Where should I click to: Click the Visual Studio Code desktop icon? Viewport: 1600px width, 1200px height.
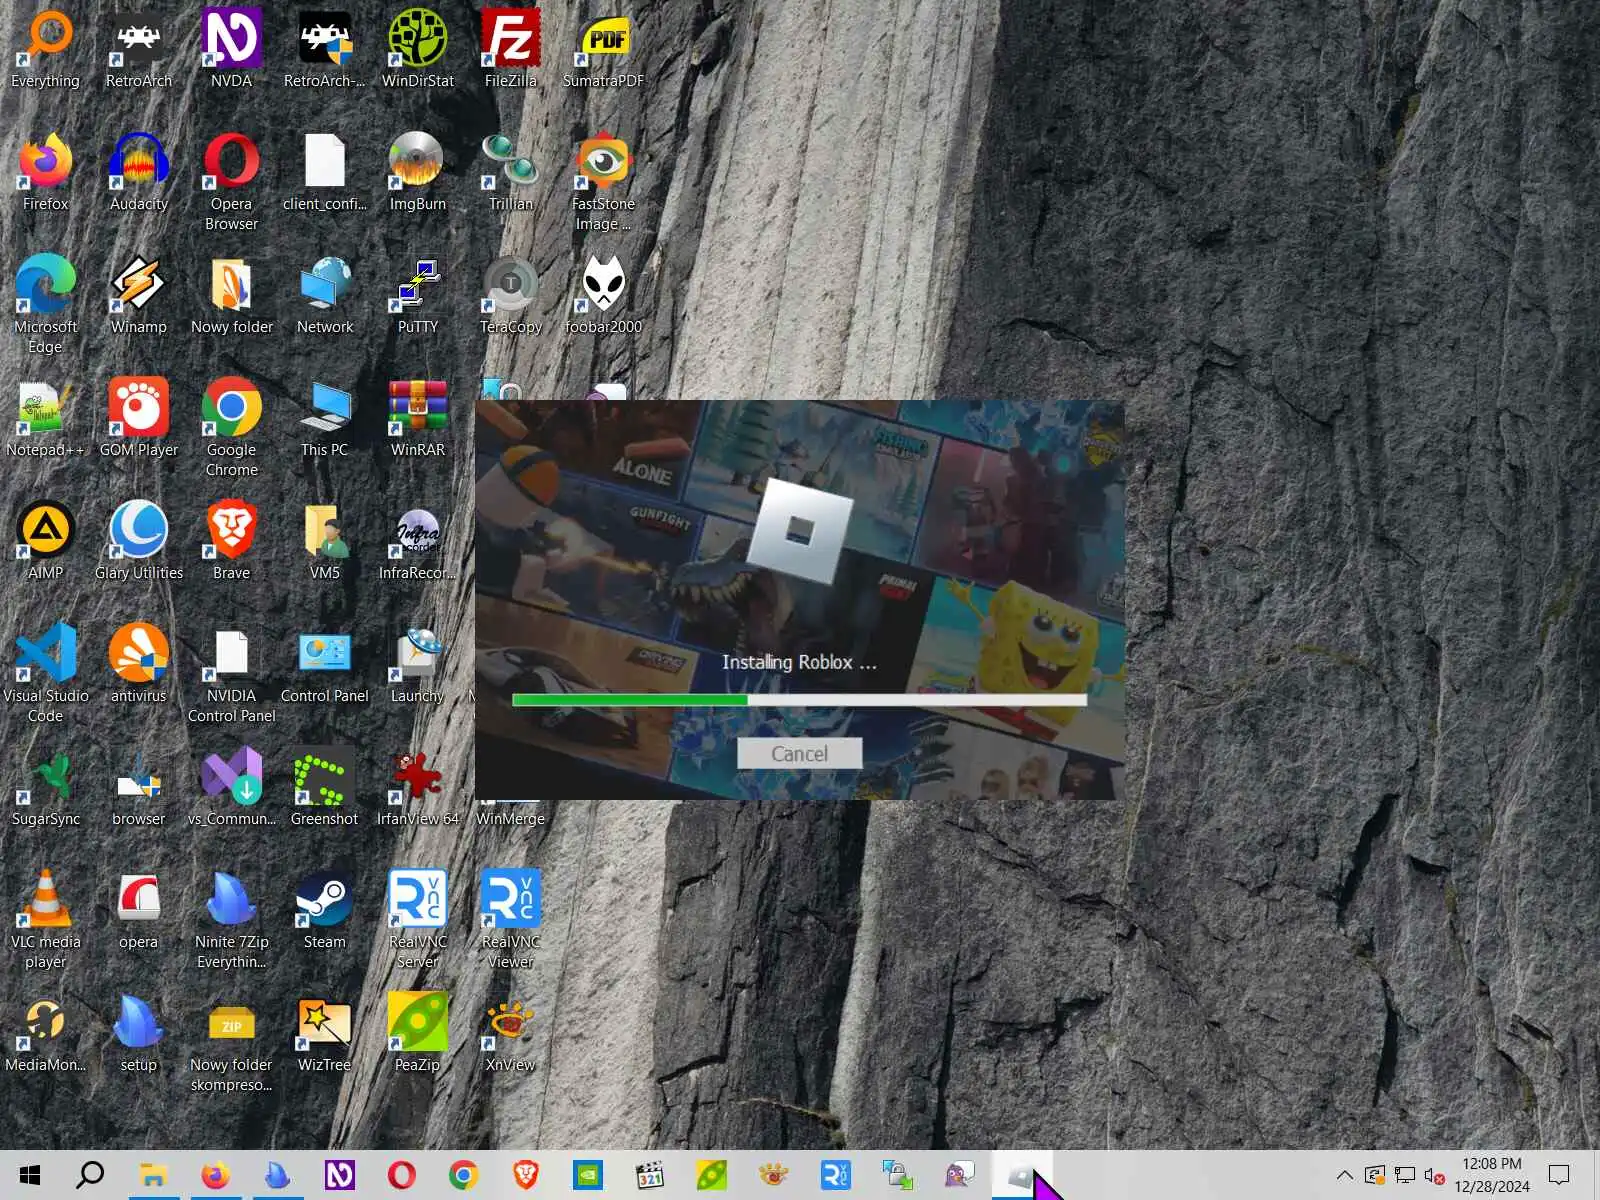46,674
